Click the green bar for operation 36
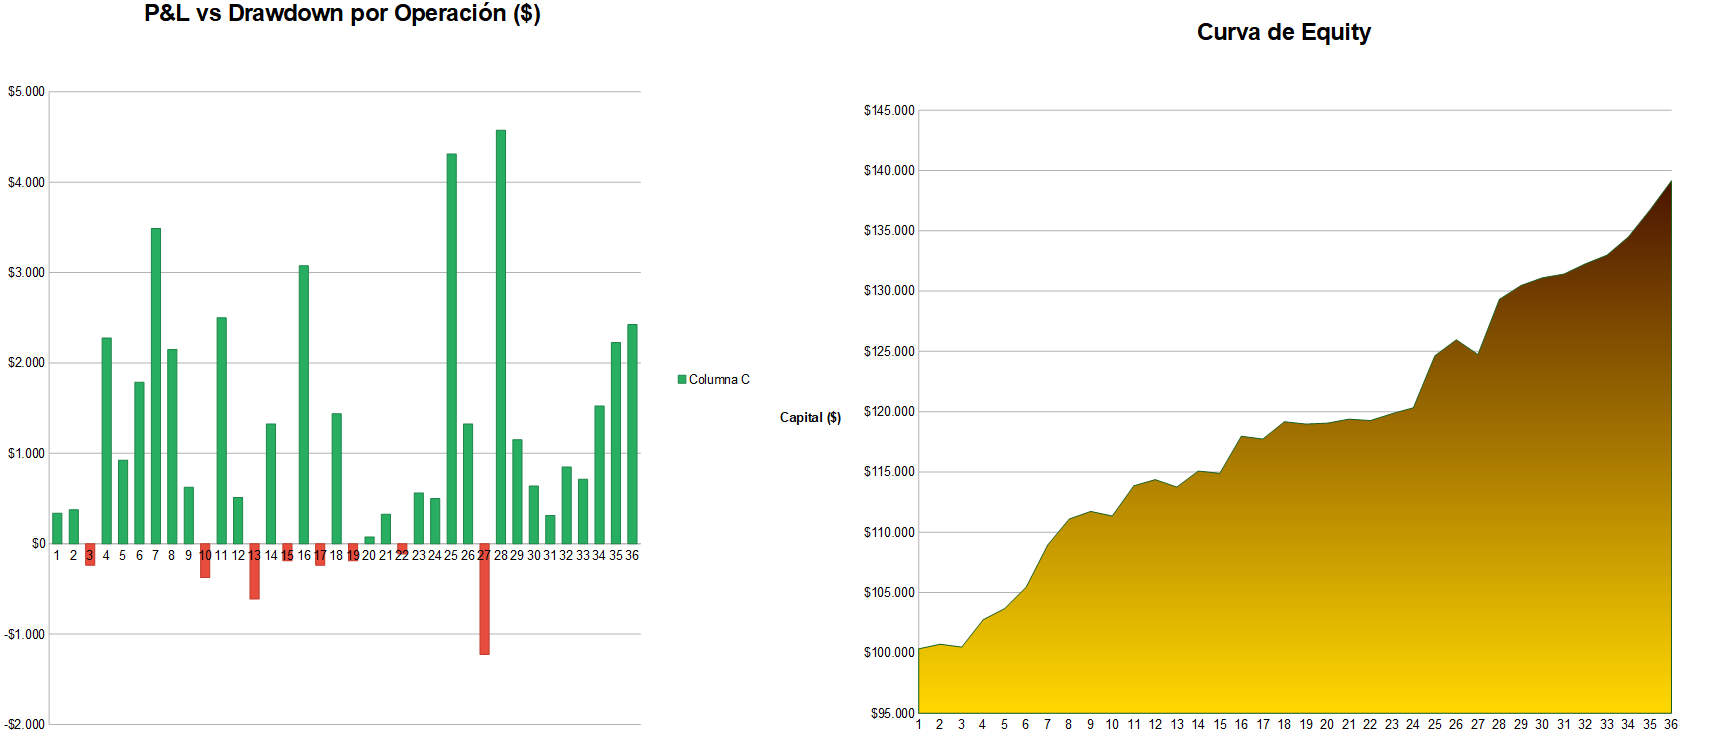 coord(632,433)
